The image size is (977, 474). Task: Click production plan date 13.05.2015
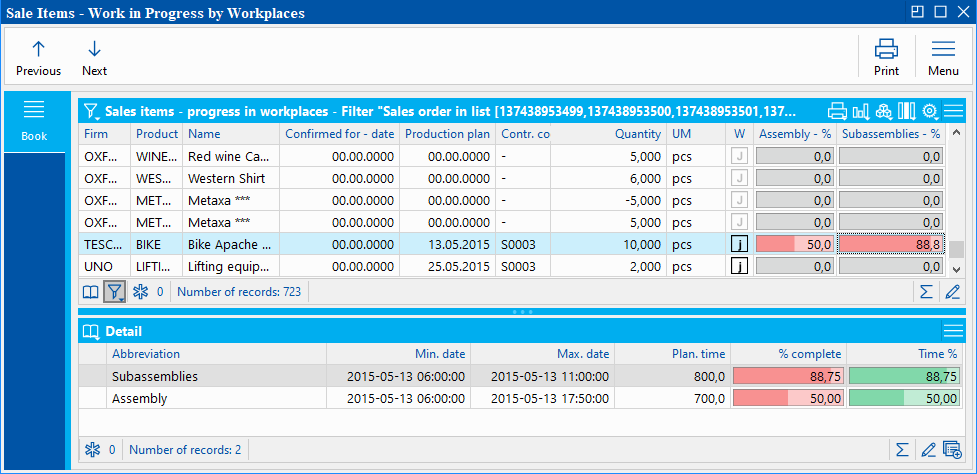coord(447,244)
